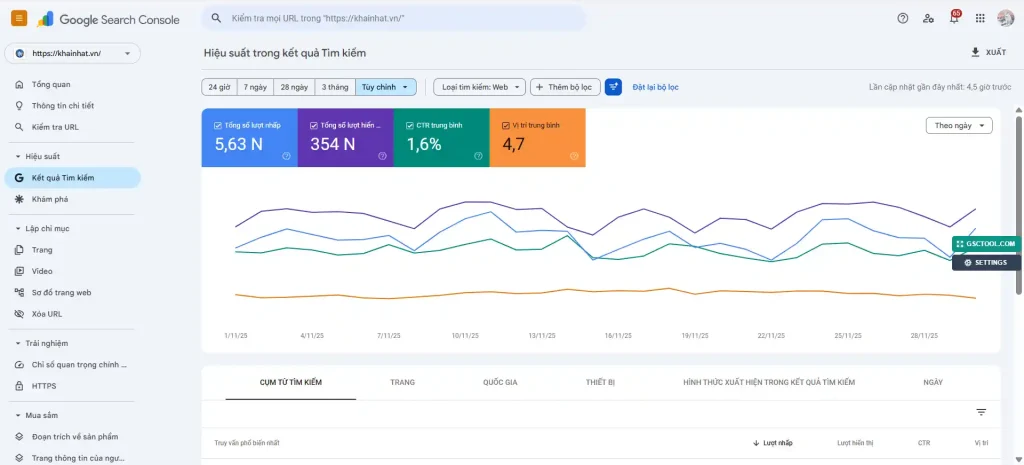Screen dimensions: 1024x465
Task: Collapse the Mua sắm sidebar section
Action: tap(18, 415)
